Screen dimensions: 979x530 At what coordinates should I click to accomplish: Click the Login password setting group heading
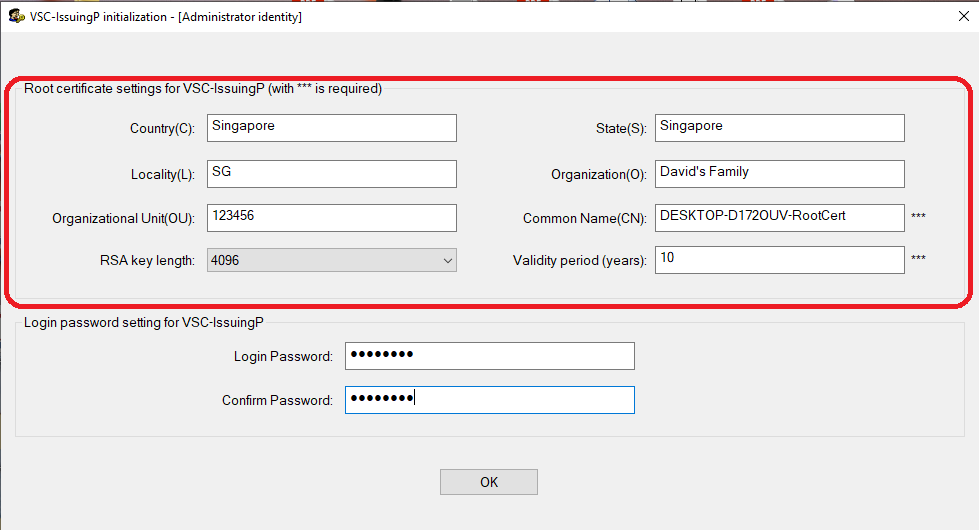(144, 322)
